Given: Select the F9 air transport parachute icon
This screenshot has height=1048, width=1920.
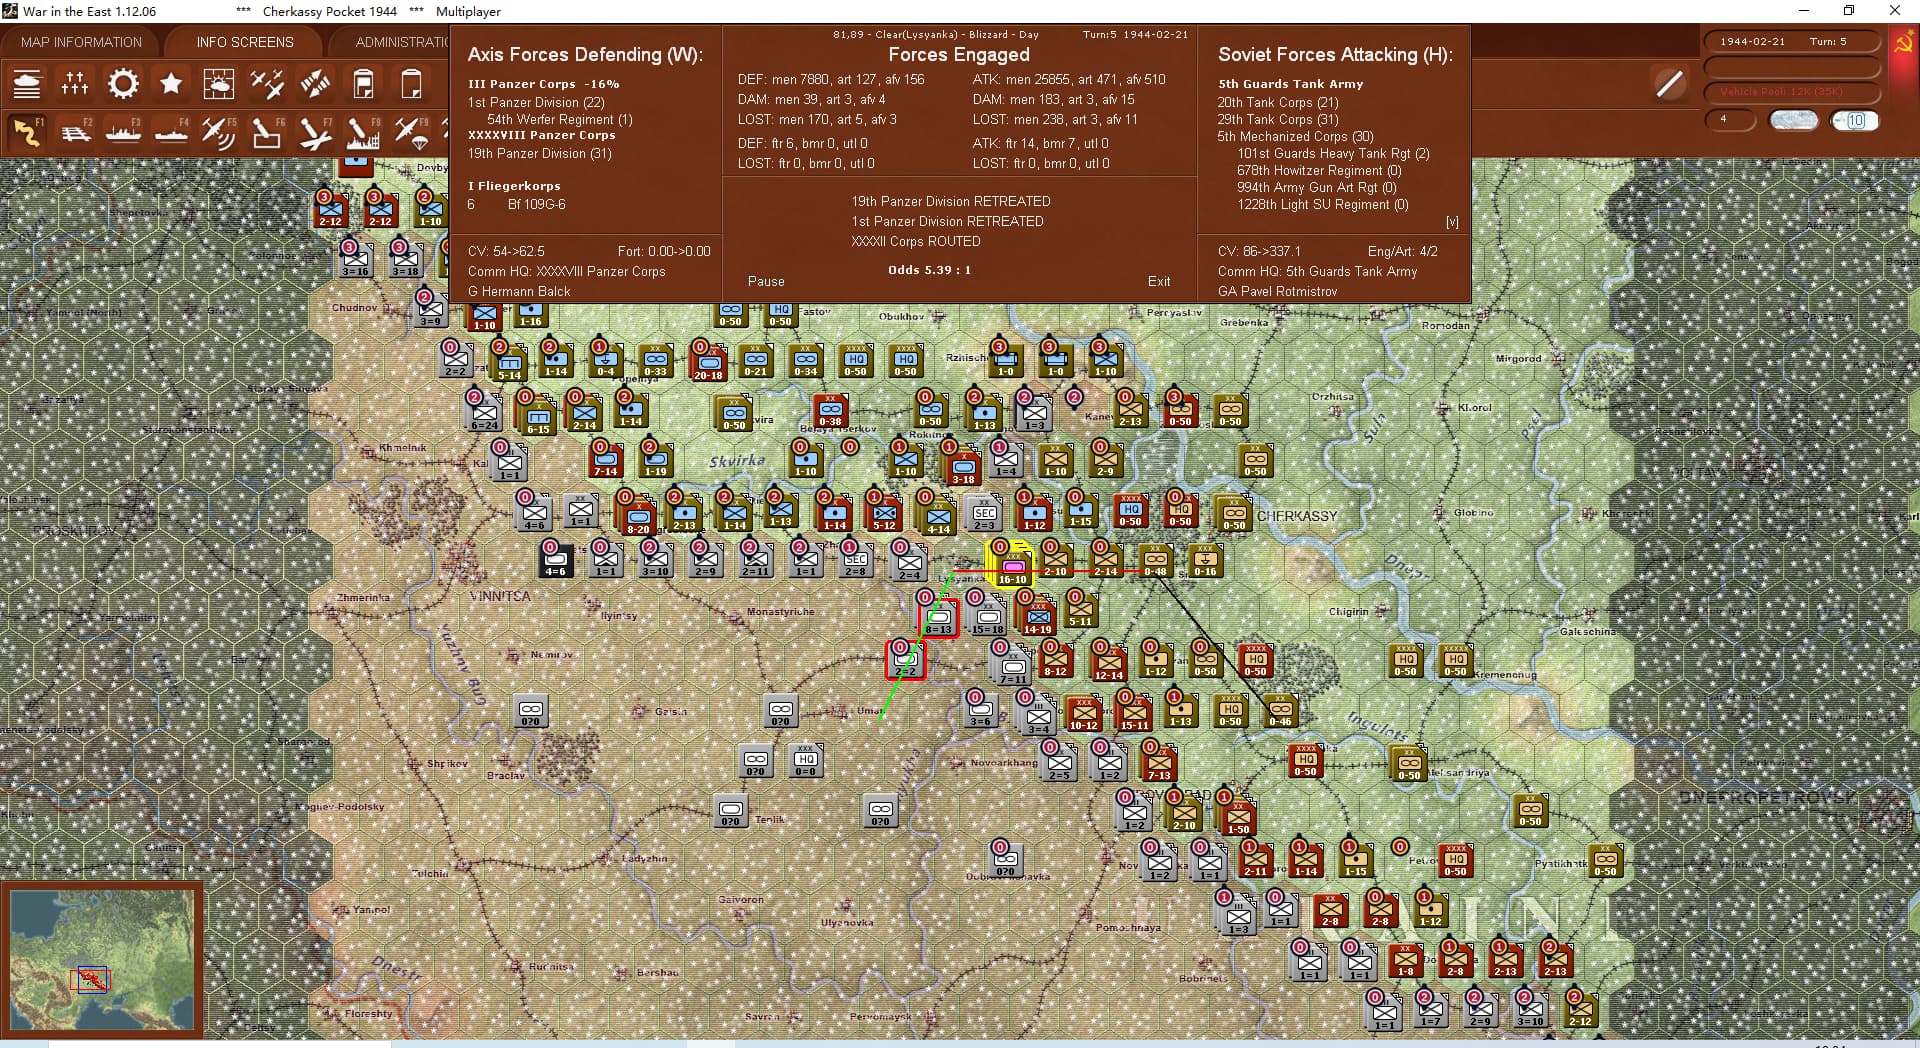Looking at the screenshot, I should (411, 132).
